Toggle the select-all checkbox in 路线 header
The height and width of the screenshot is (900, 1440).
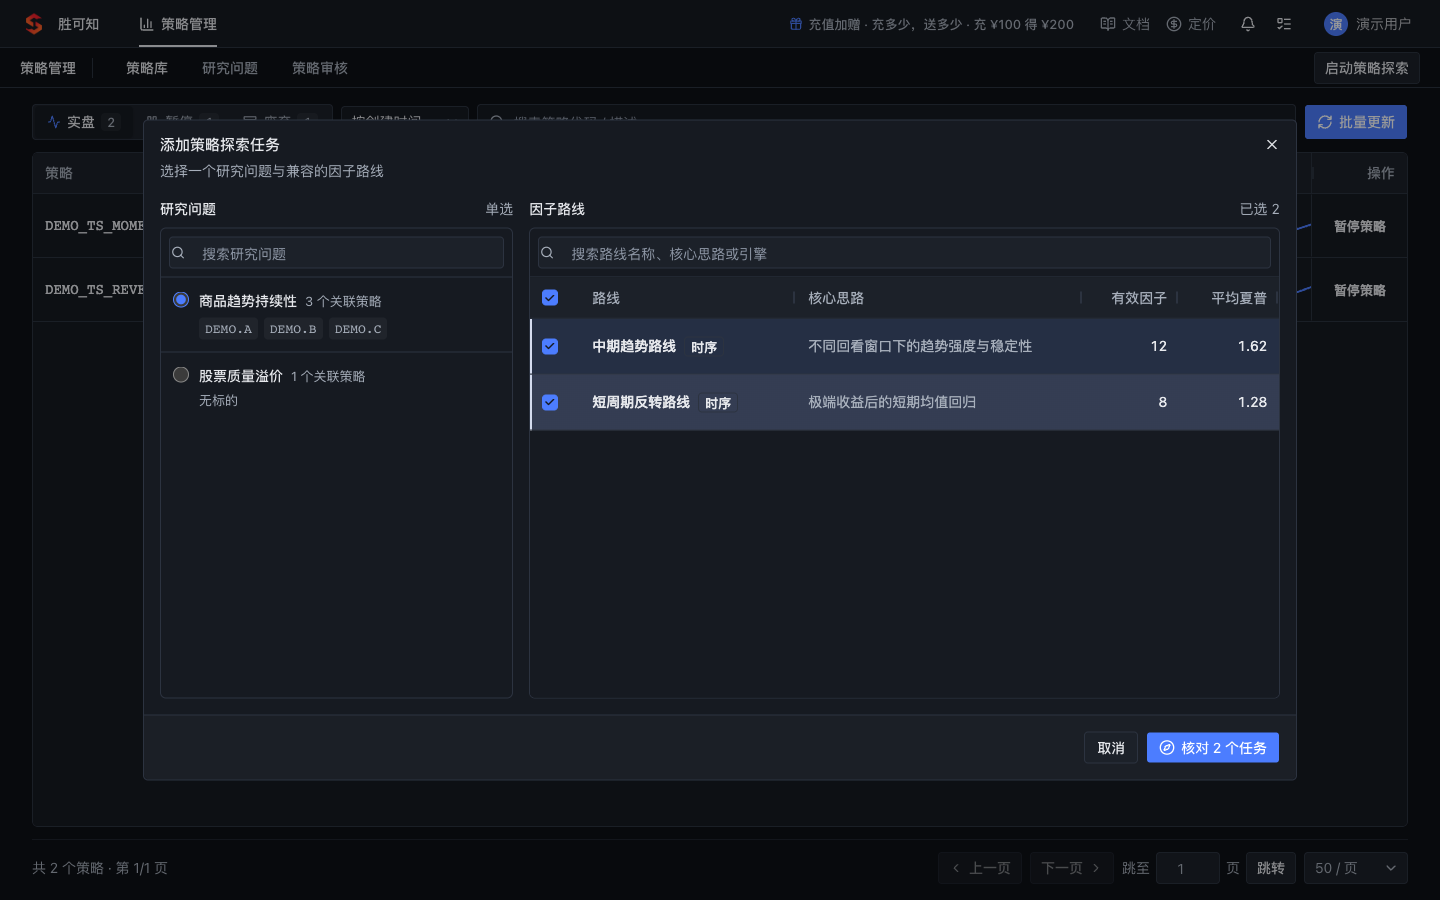(550, 298)
